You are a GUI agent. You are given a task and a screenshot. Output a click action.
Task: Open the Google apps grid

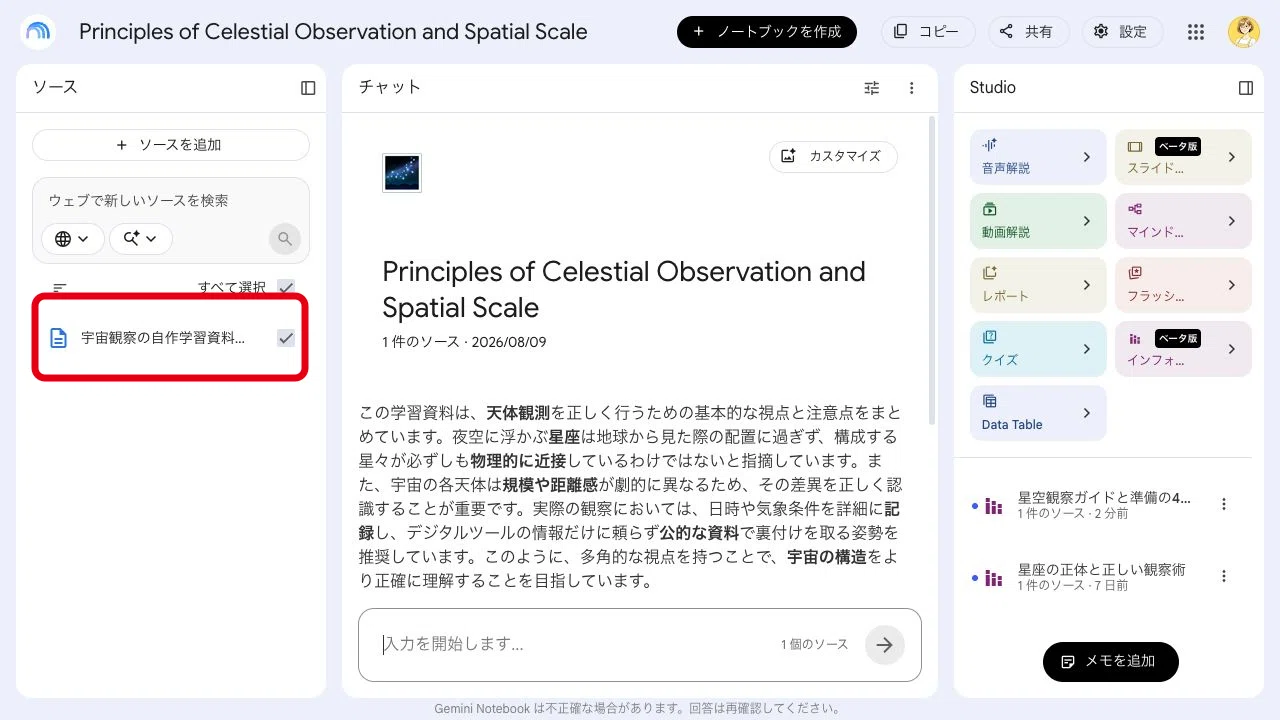click(1196, 32)
